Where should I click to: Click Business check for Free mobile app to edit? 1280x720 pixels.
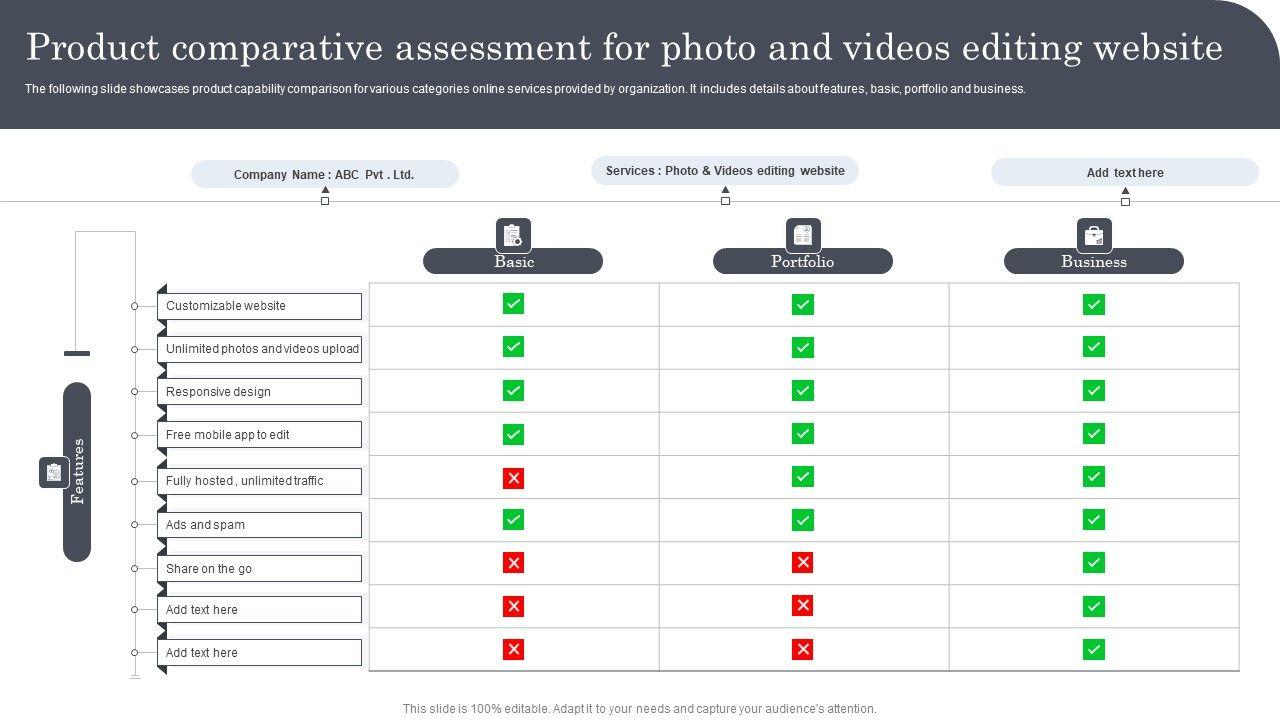(1094, 433)
